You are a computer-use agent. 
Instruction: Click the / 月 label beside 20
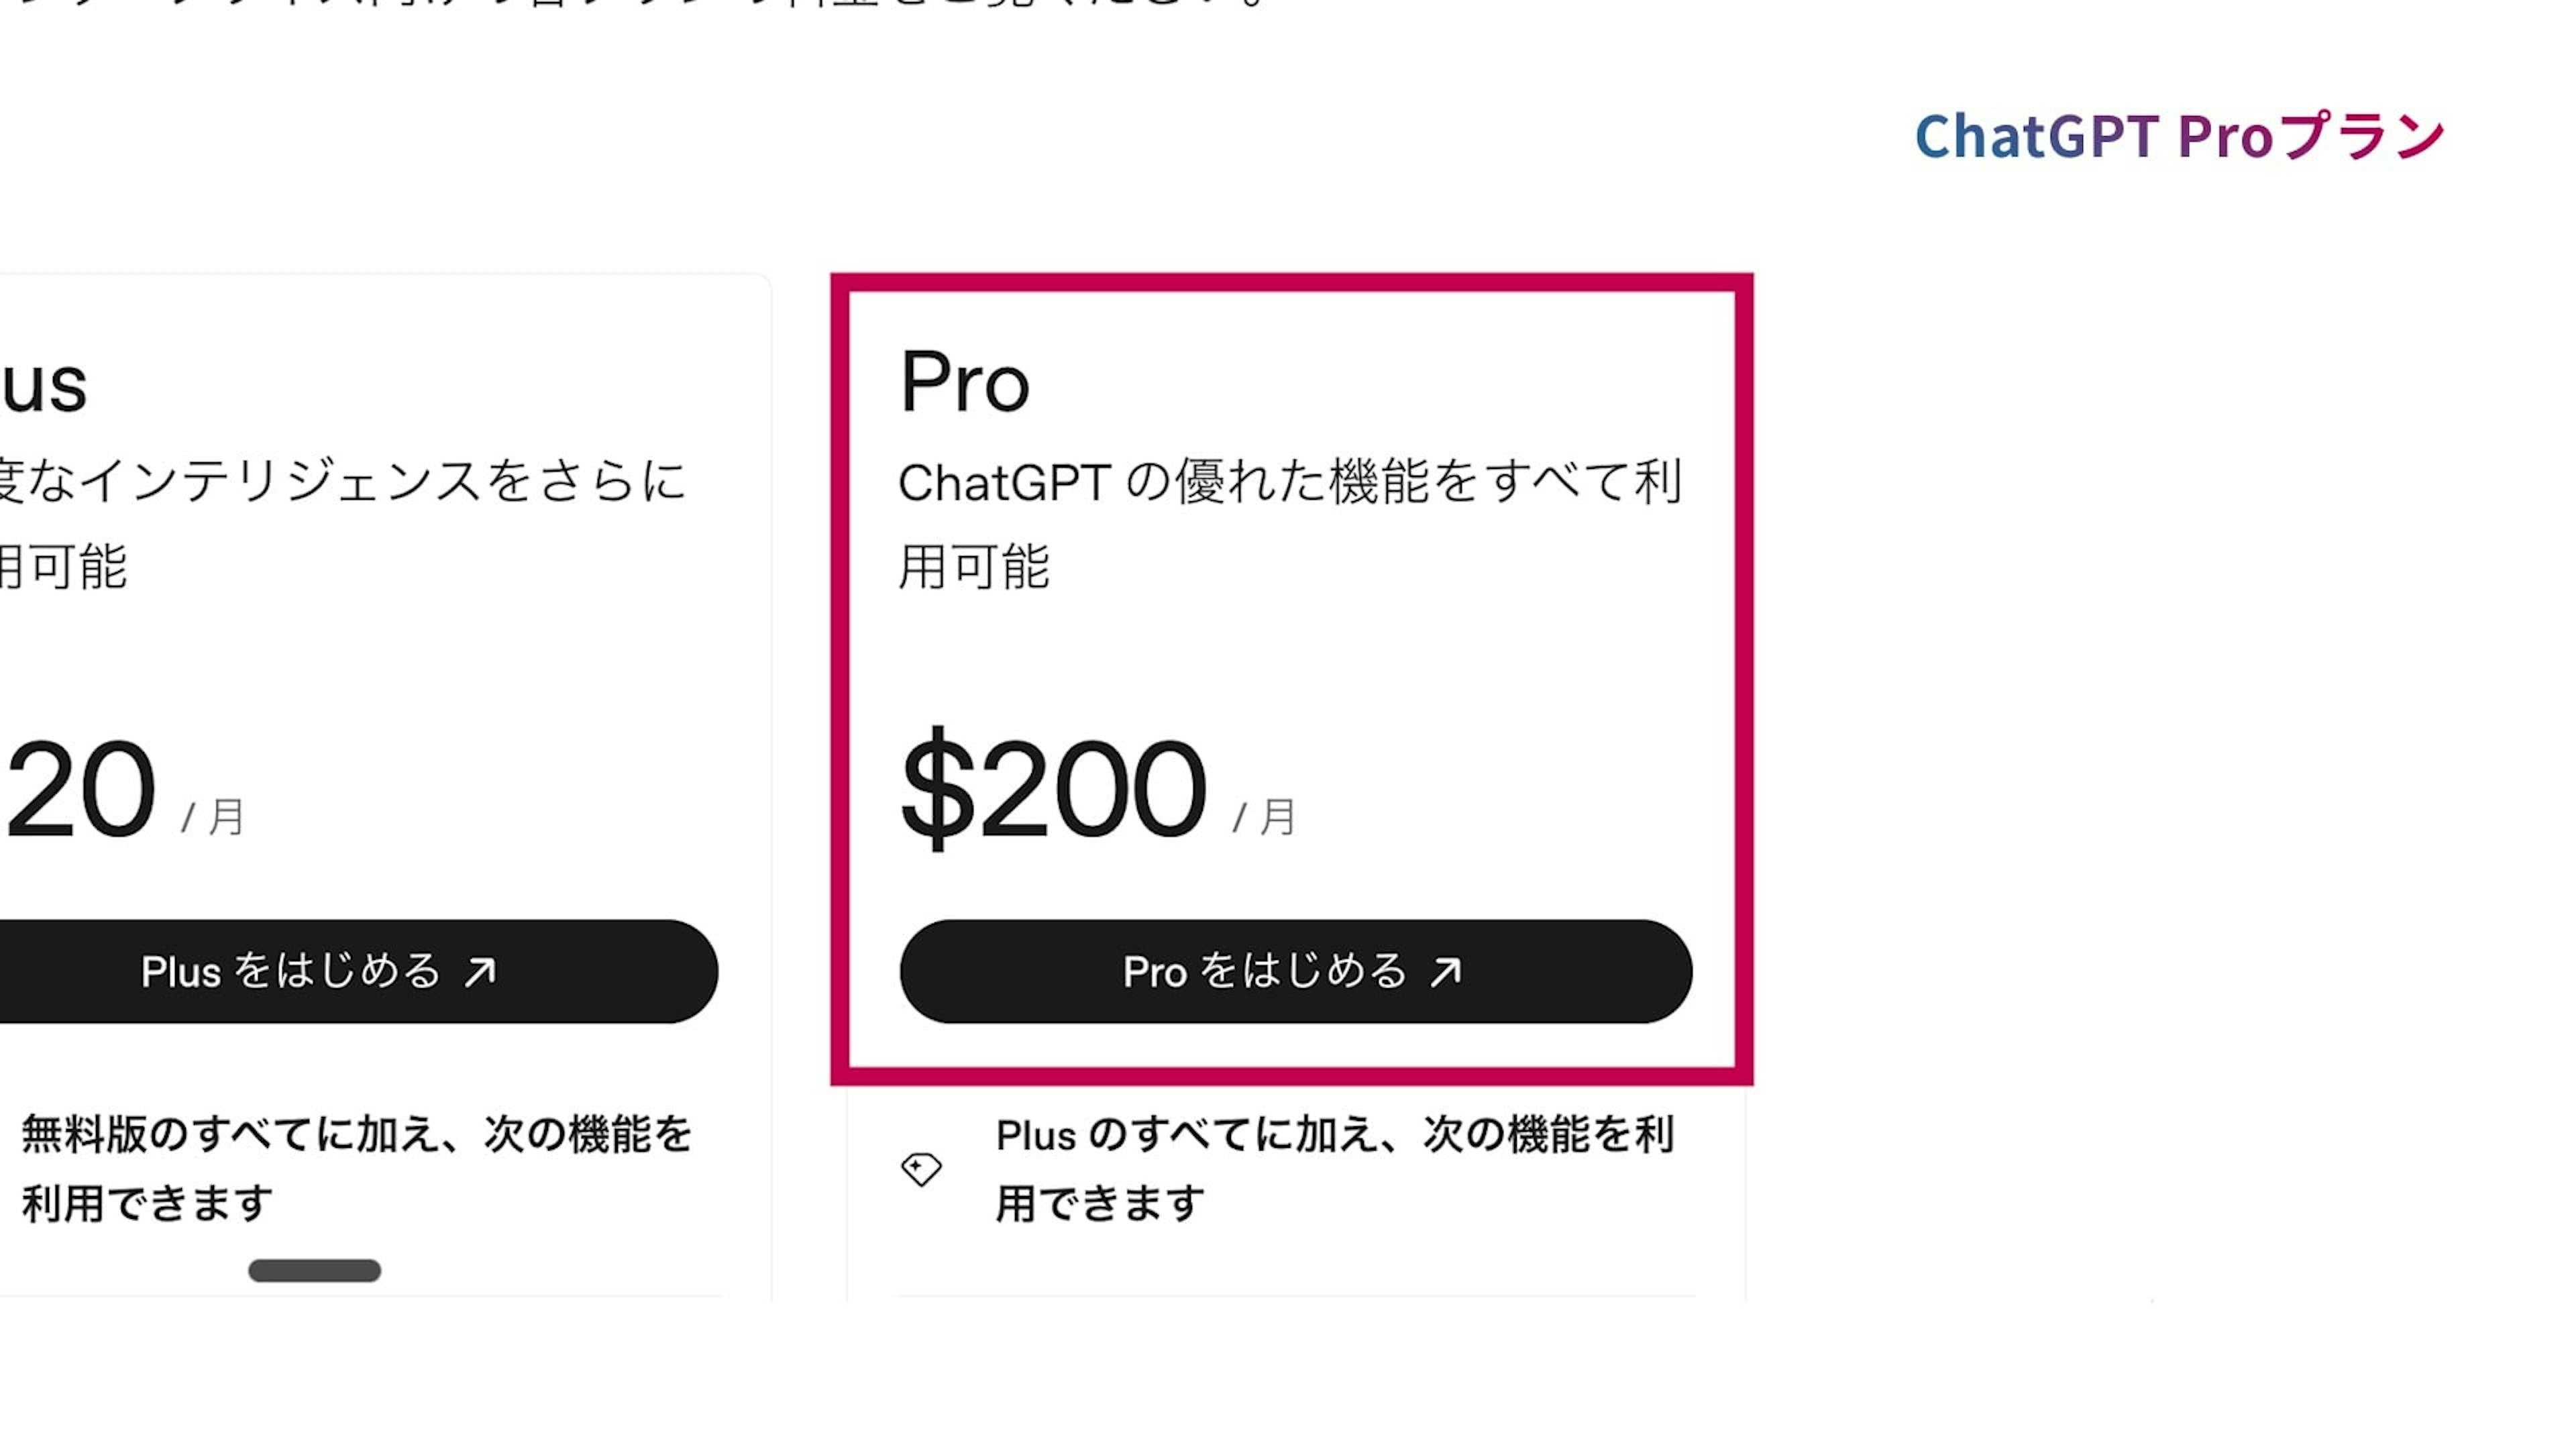[213, 817]
